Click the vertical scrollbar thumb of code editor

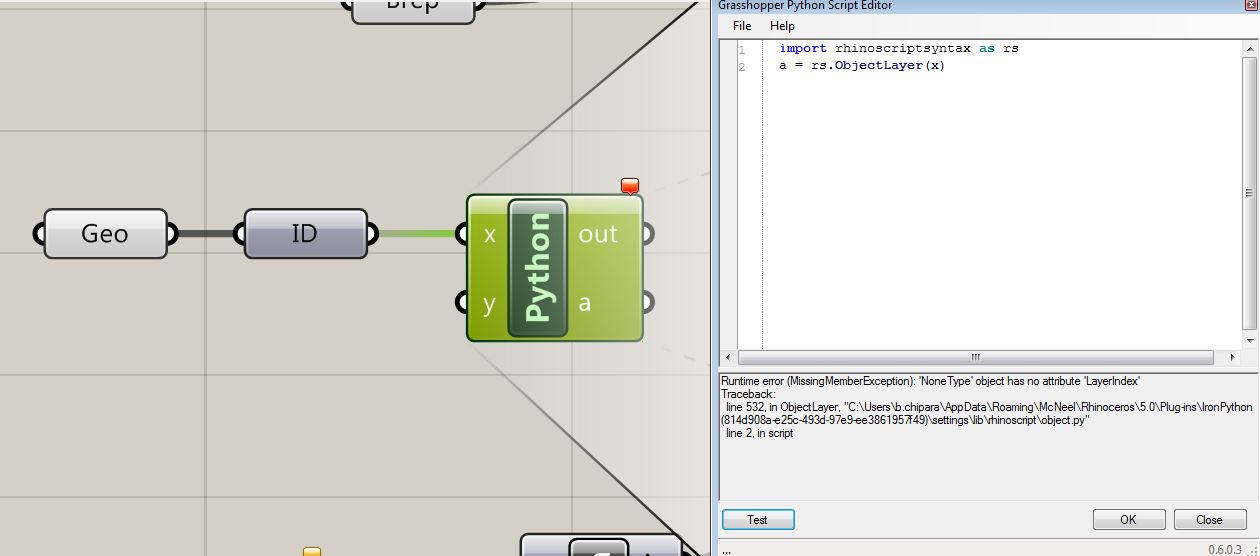pos(1249,192)
